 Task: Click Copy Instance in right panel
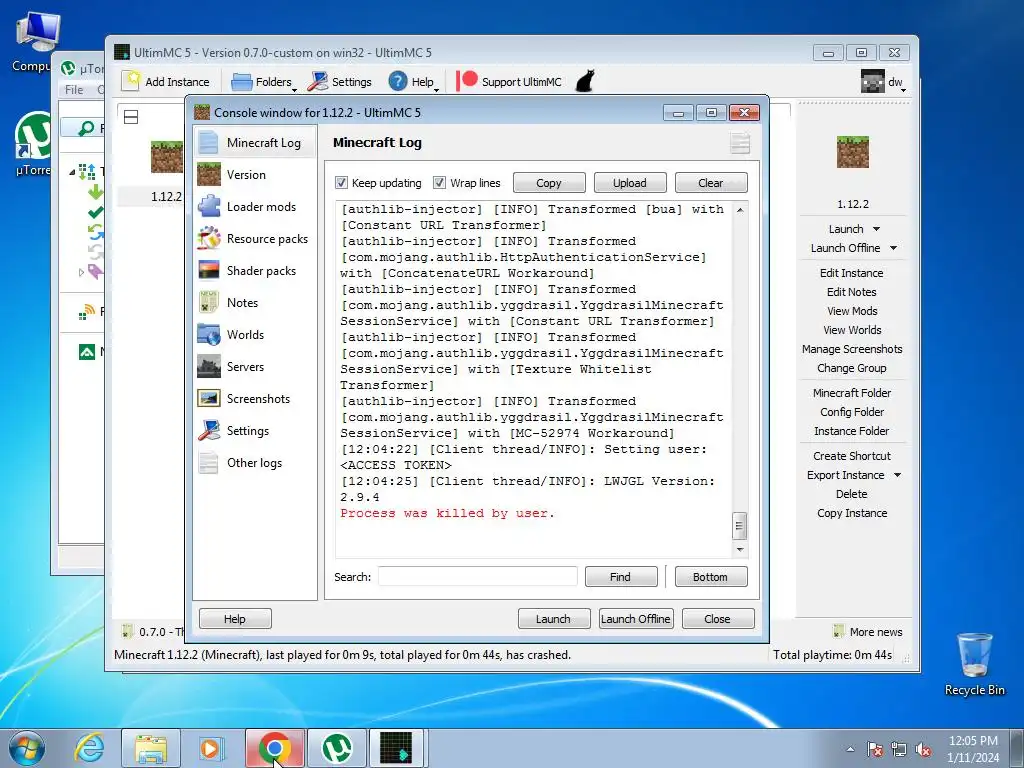pyautogui.click(x=852, y=513)
